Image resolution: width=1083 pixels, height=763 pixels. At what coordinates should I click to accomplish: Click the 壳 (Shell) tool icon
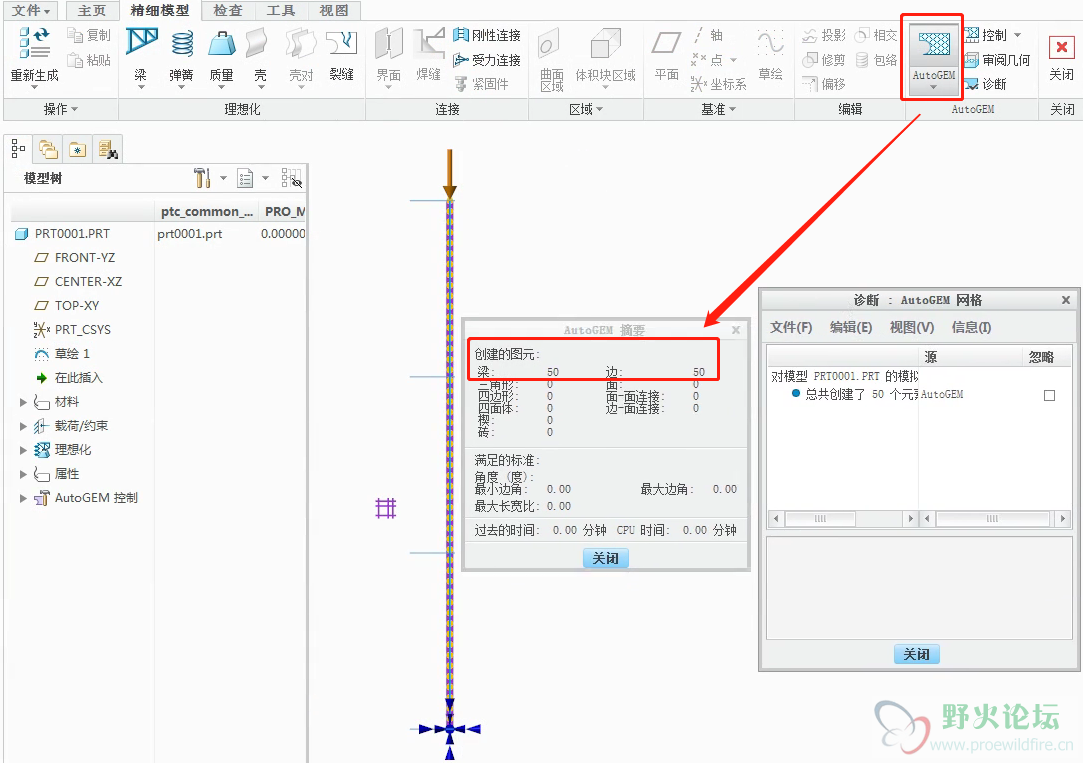click(x=260, y=44)
